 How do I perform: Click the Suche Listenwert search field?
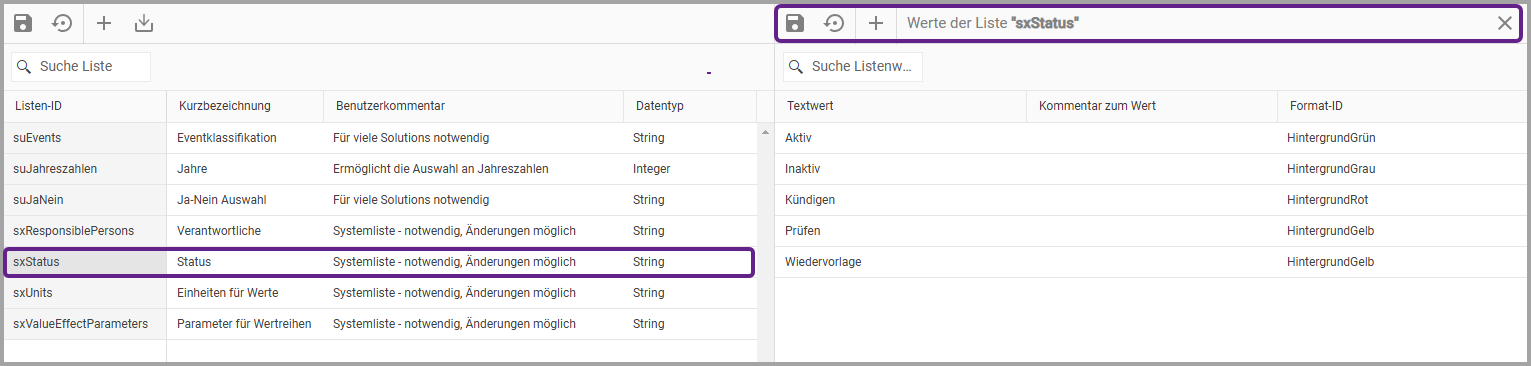[853, 66]
